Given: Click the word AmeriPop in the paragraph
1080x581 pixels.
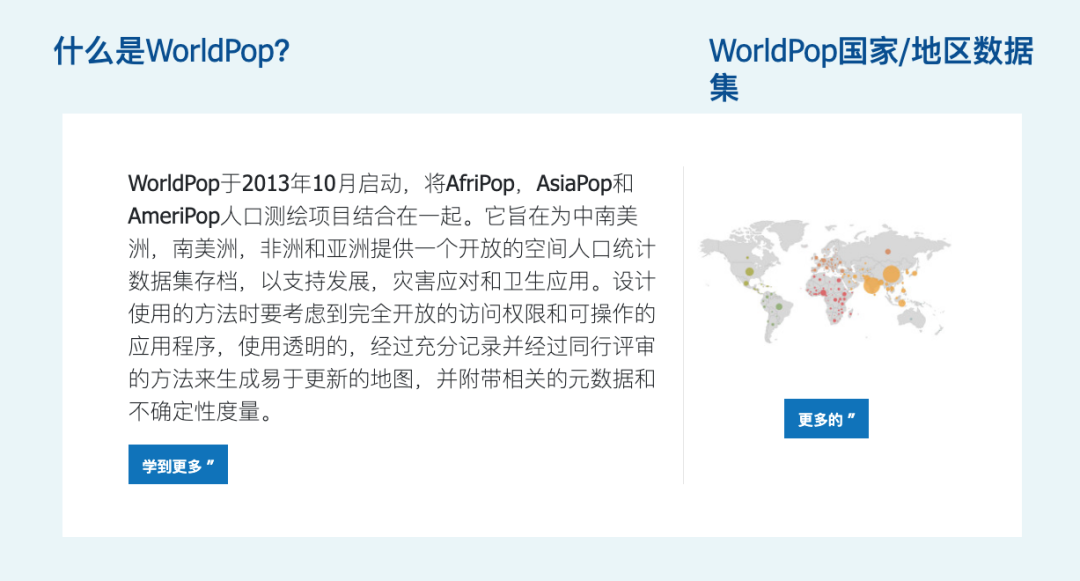Looking at the screenshot, I should tap(174, 216).
